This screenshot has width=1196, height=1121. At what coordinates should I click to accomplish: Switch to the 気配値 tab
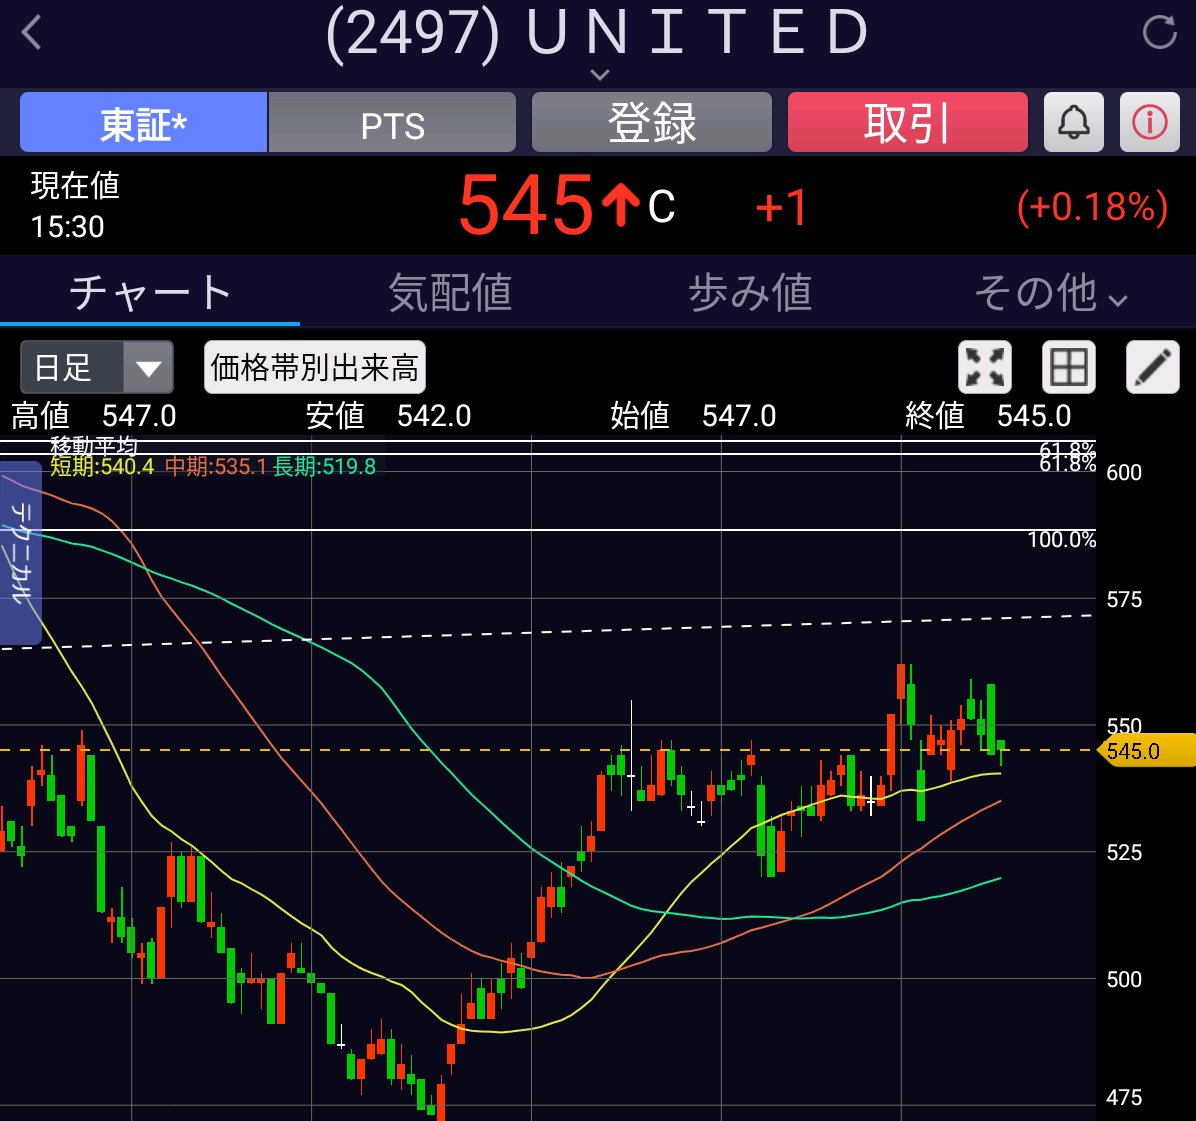coord(450,293)
